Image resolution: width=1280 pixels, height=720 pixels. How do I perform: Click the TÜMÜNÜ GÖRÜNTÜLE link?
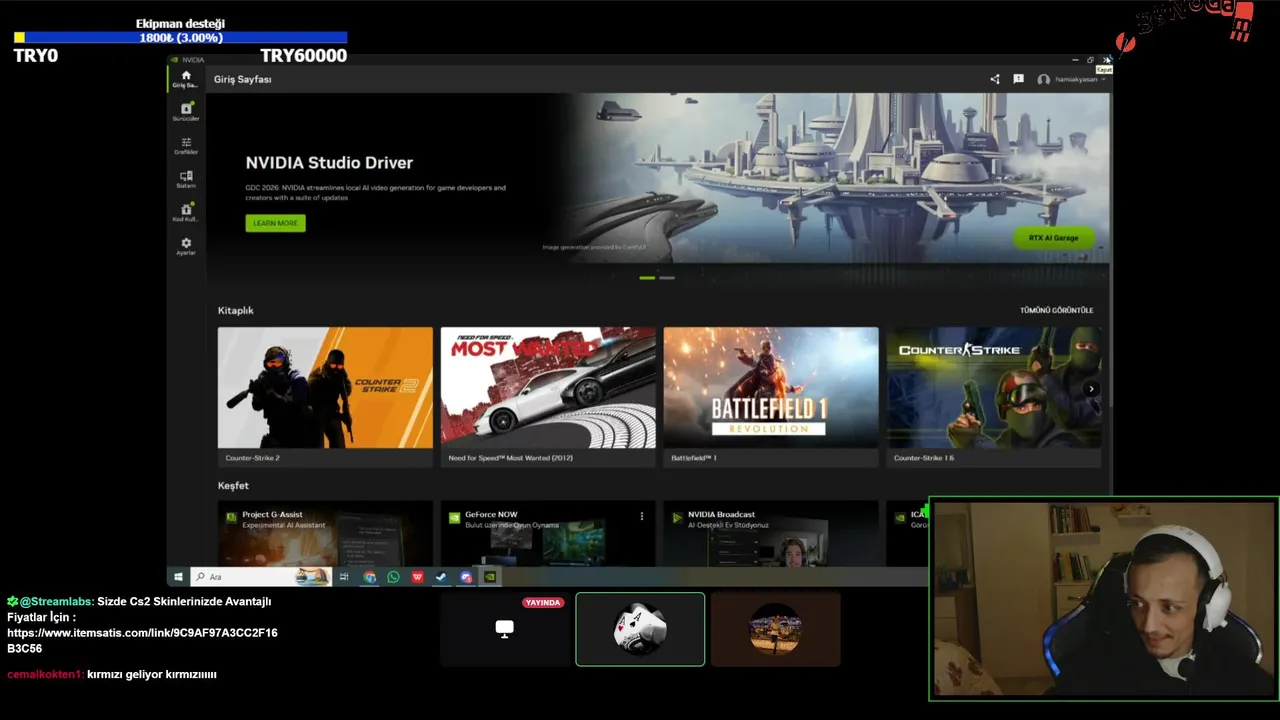tap(1056, 310)
